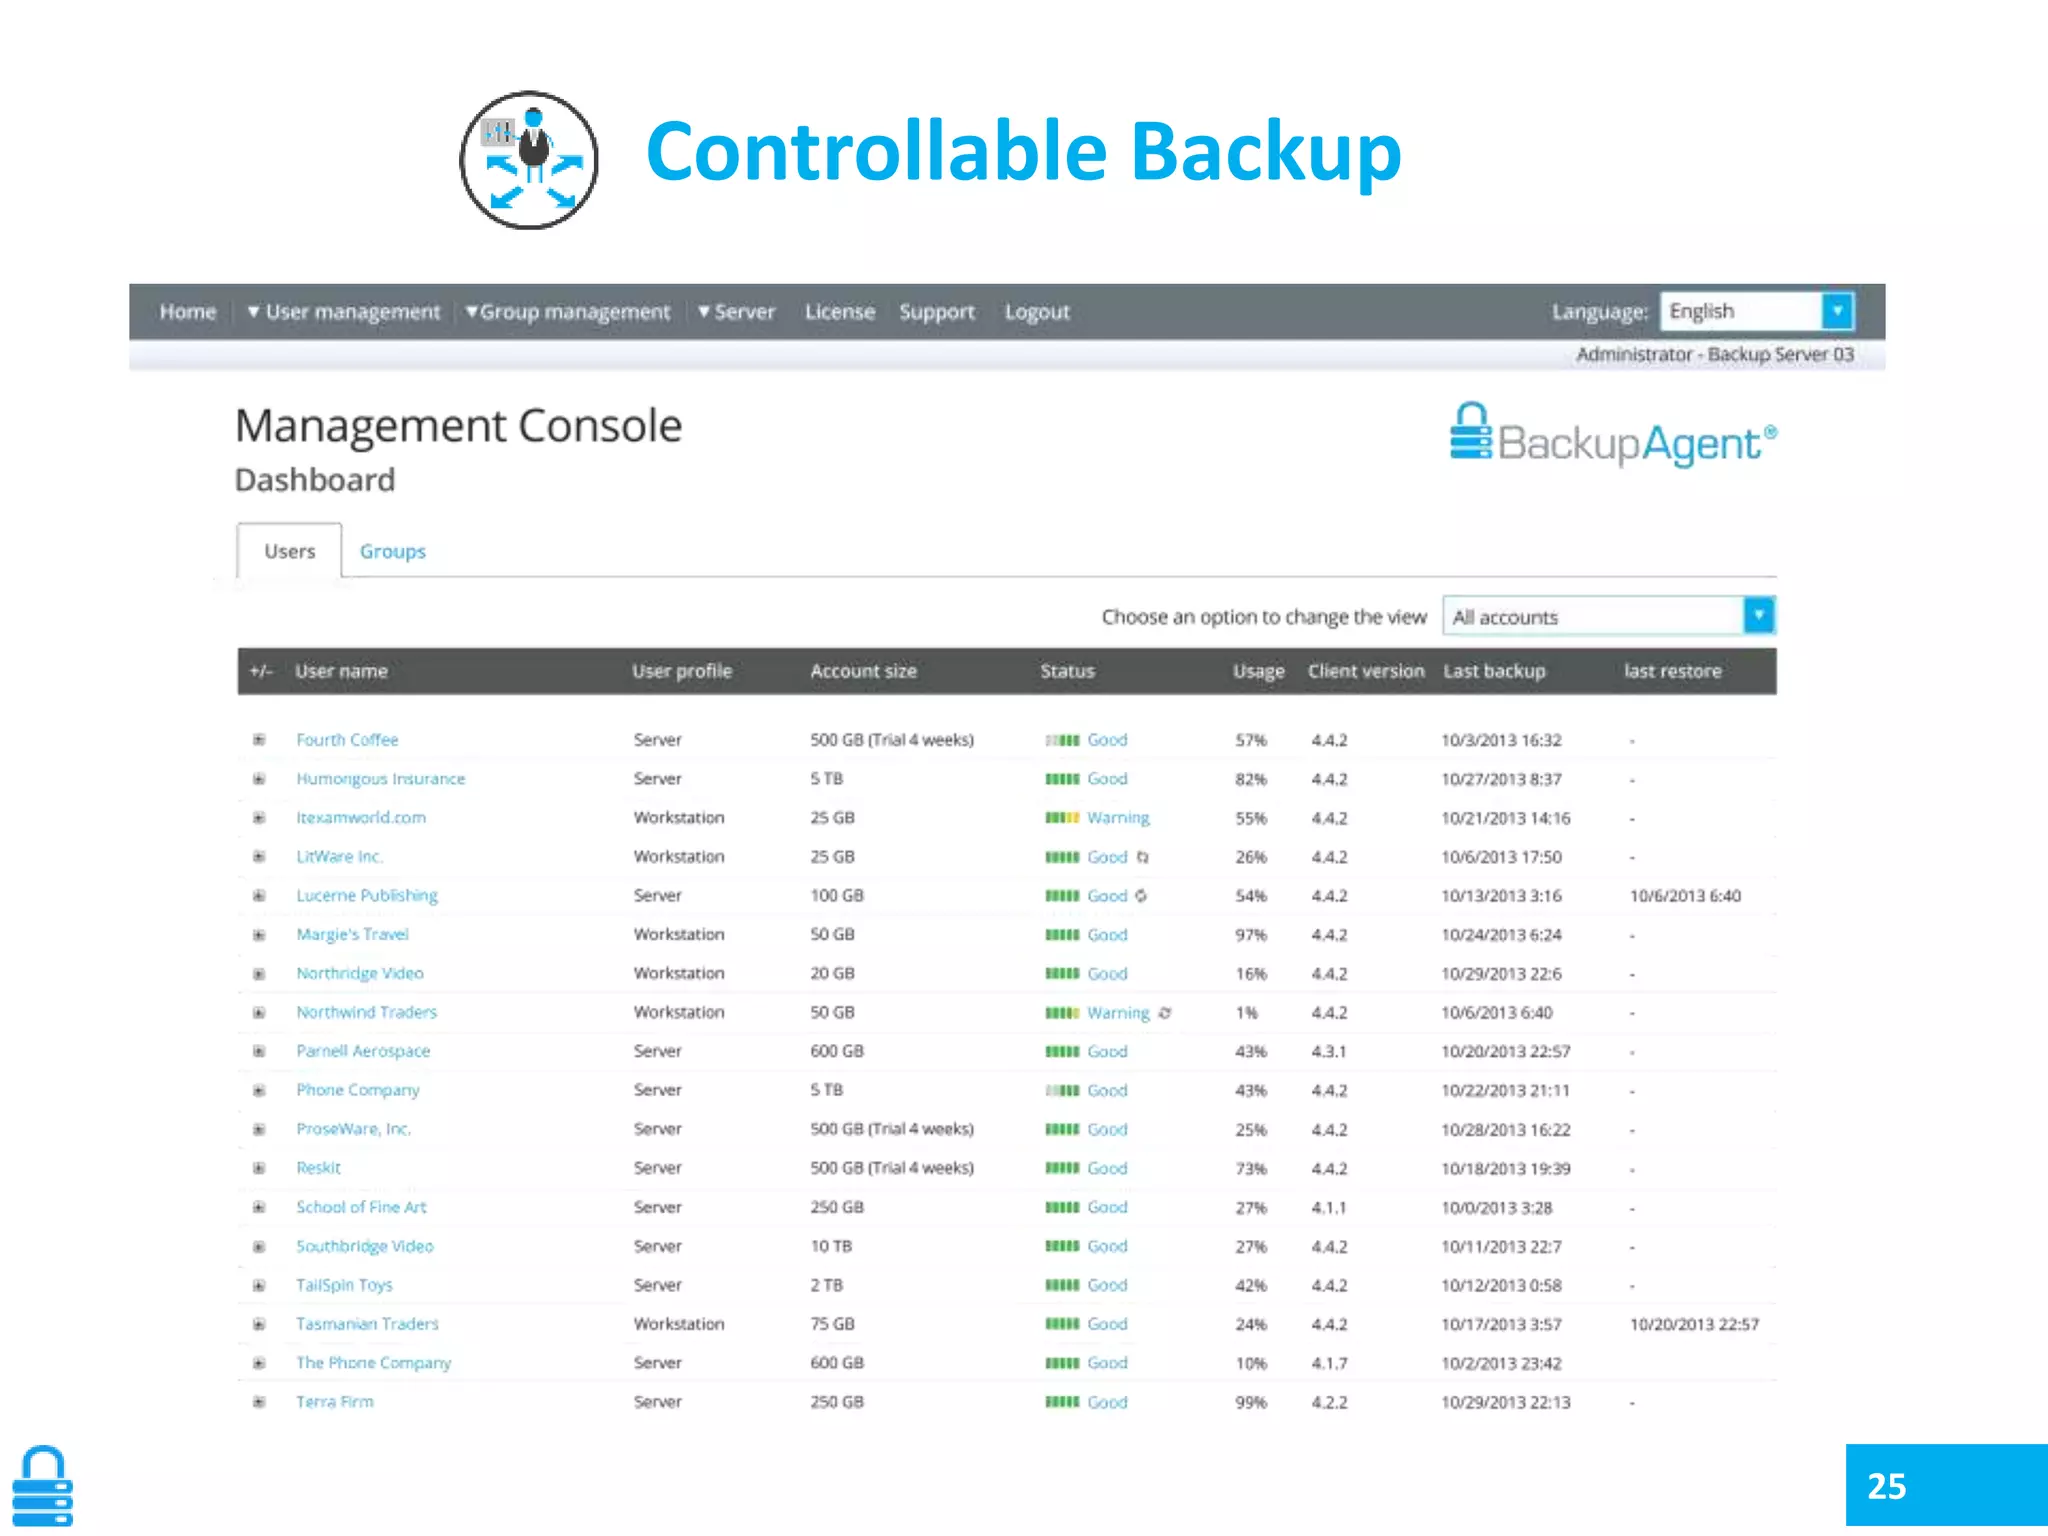Click last restore date 10/6/2013 6:40
This screenshot has width=2048, height=1536.
tap(1685, 896)
